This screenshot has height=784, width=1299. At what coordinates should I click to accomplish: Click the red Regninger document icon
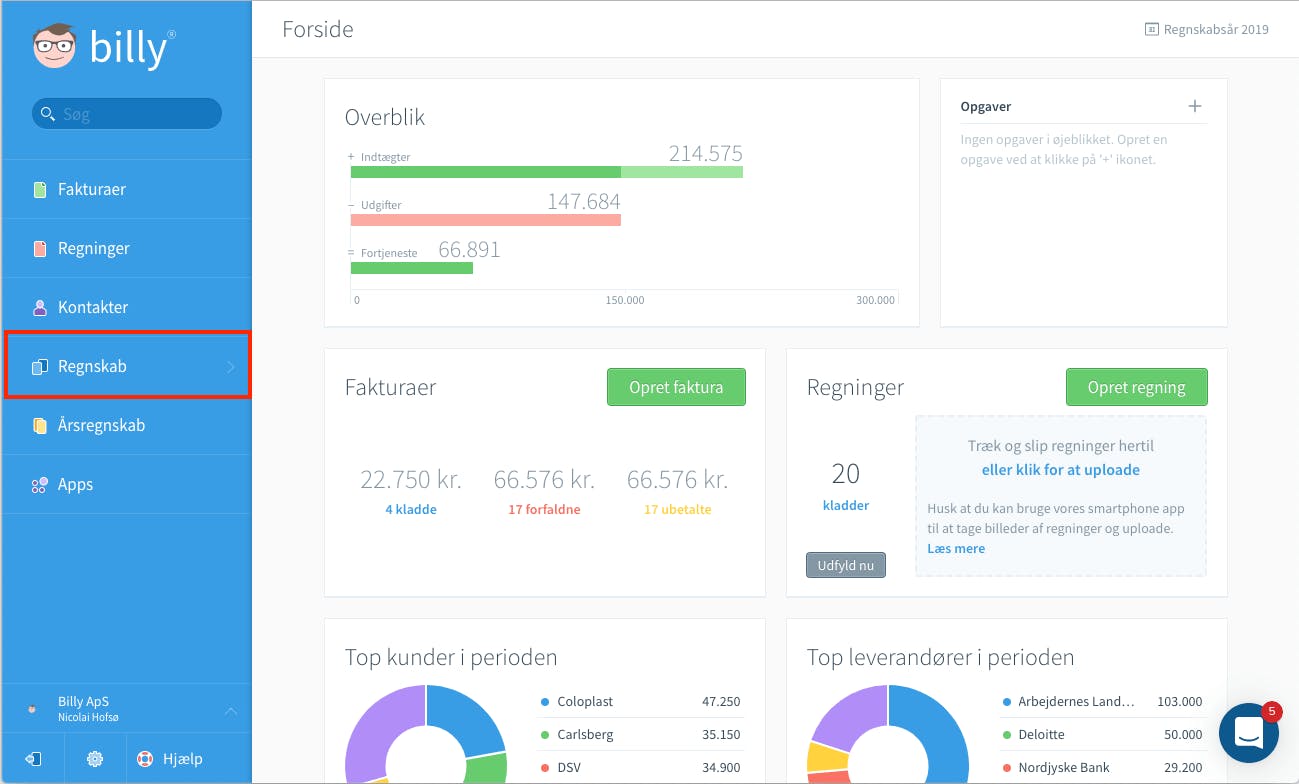pos(40,248)
